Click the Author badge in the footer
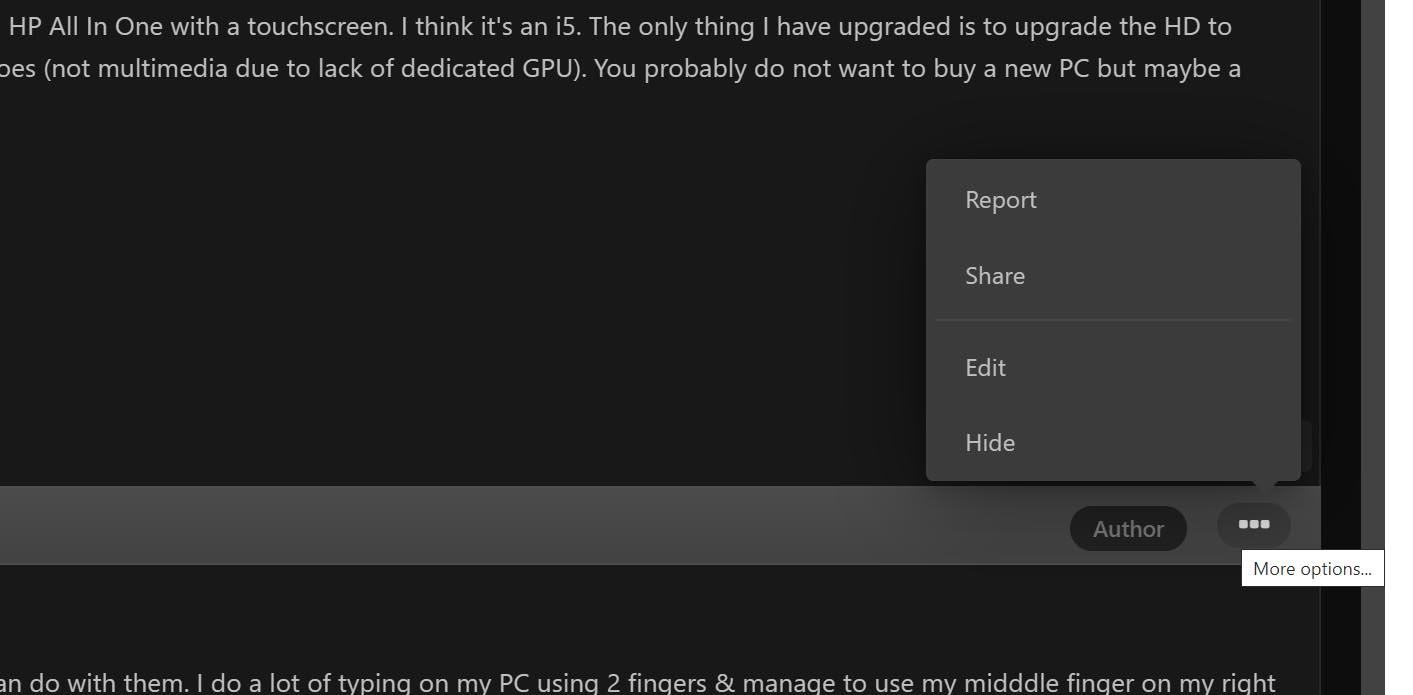Viewport: 1413px width, 695px height. pyautogui.click(x=1128, y=529)
